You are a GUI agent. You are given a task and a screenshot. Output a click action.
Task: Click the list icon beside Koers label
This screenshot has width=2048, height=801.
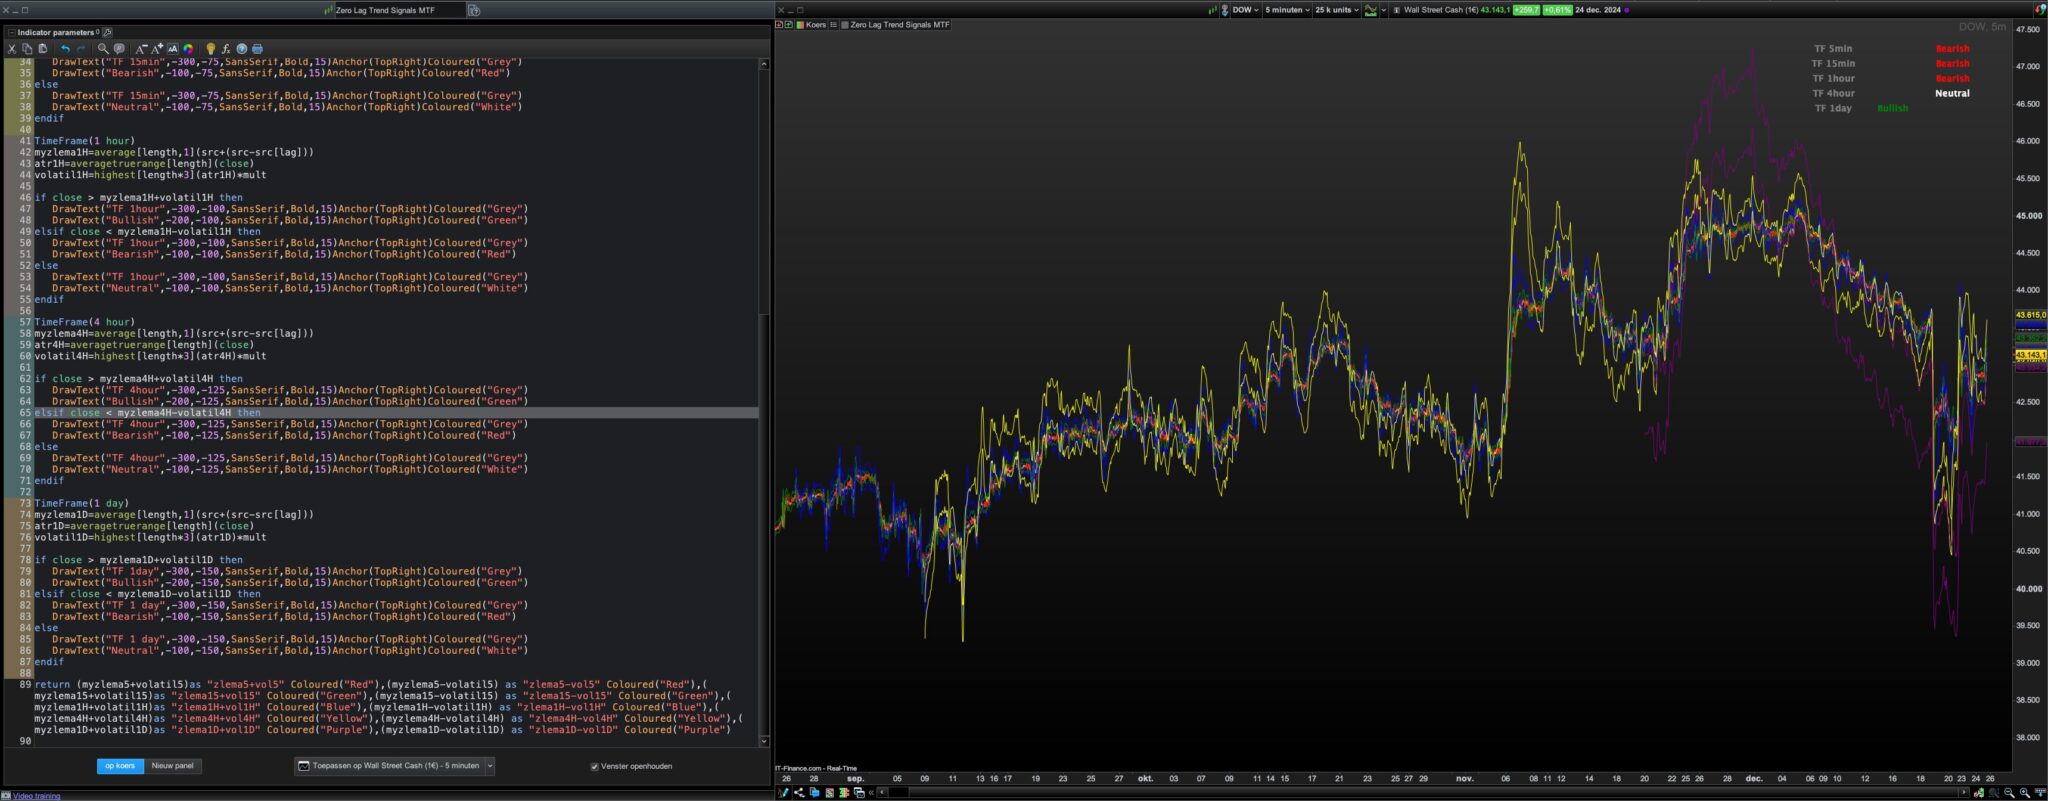tap(833, 25)
